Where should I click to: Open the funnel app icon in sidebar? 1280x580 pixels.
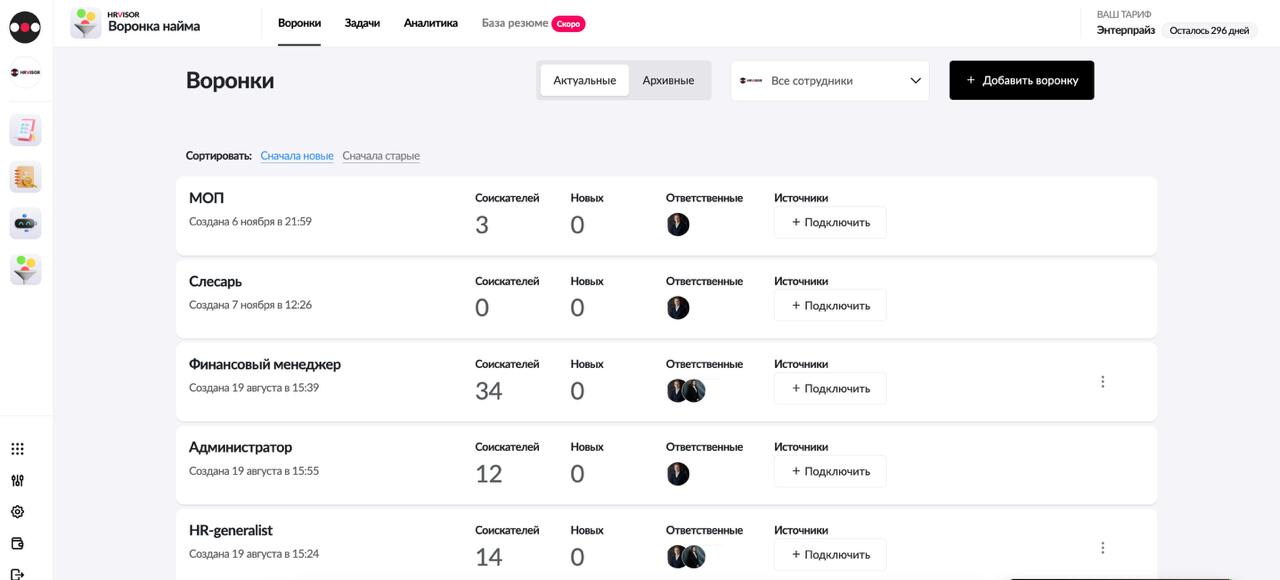pos(26,269)
